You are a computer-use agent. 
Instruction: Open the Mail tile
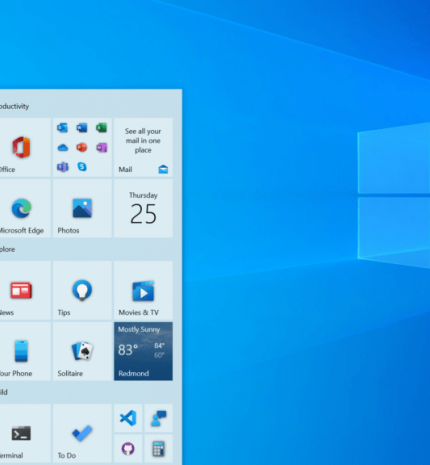[x=143, y=147]
